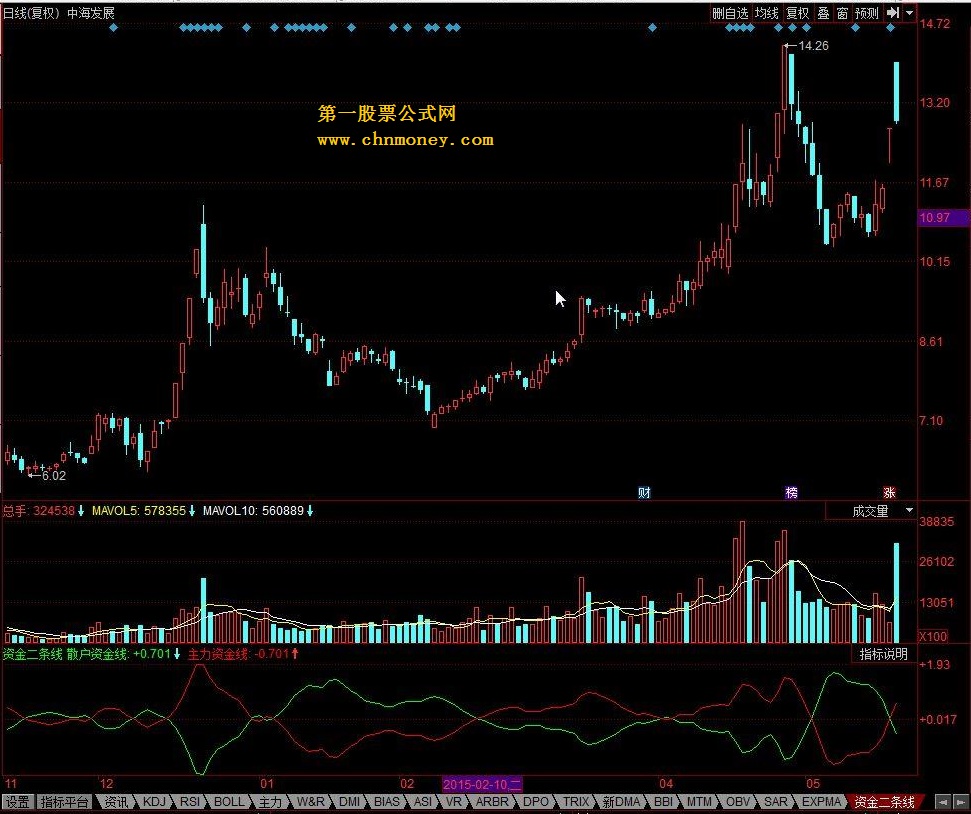
Task: Select the DPO indicator tab
Action: [536, 802]
